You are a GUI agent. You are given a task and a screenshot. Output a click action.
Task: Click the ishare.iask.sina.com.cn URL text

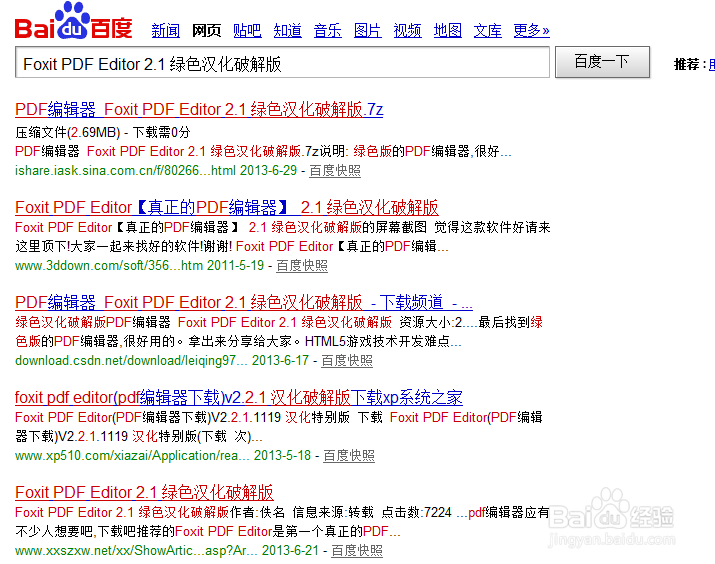[125, 171]
